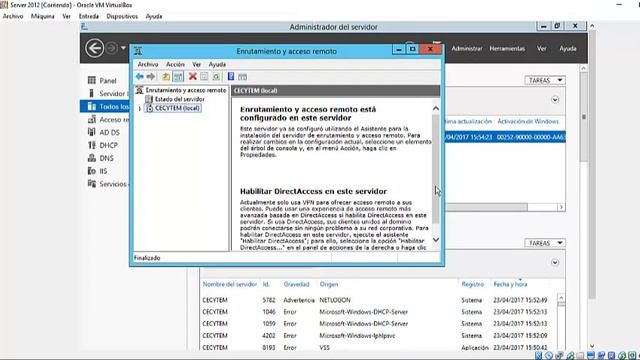
Task: Open the Server Manager Ver menu
Action: (541, 48)
